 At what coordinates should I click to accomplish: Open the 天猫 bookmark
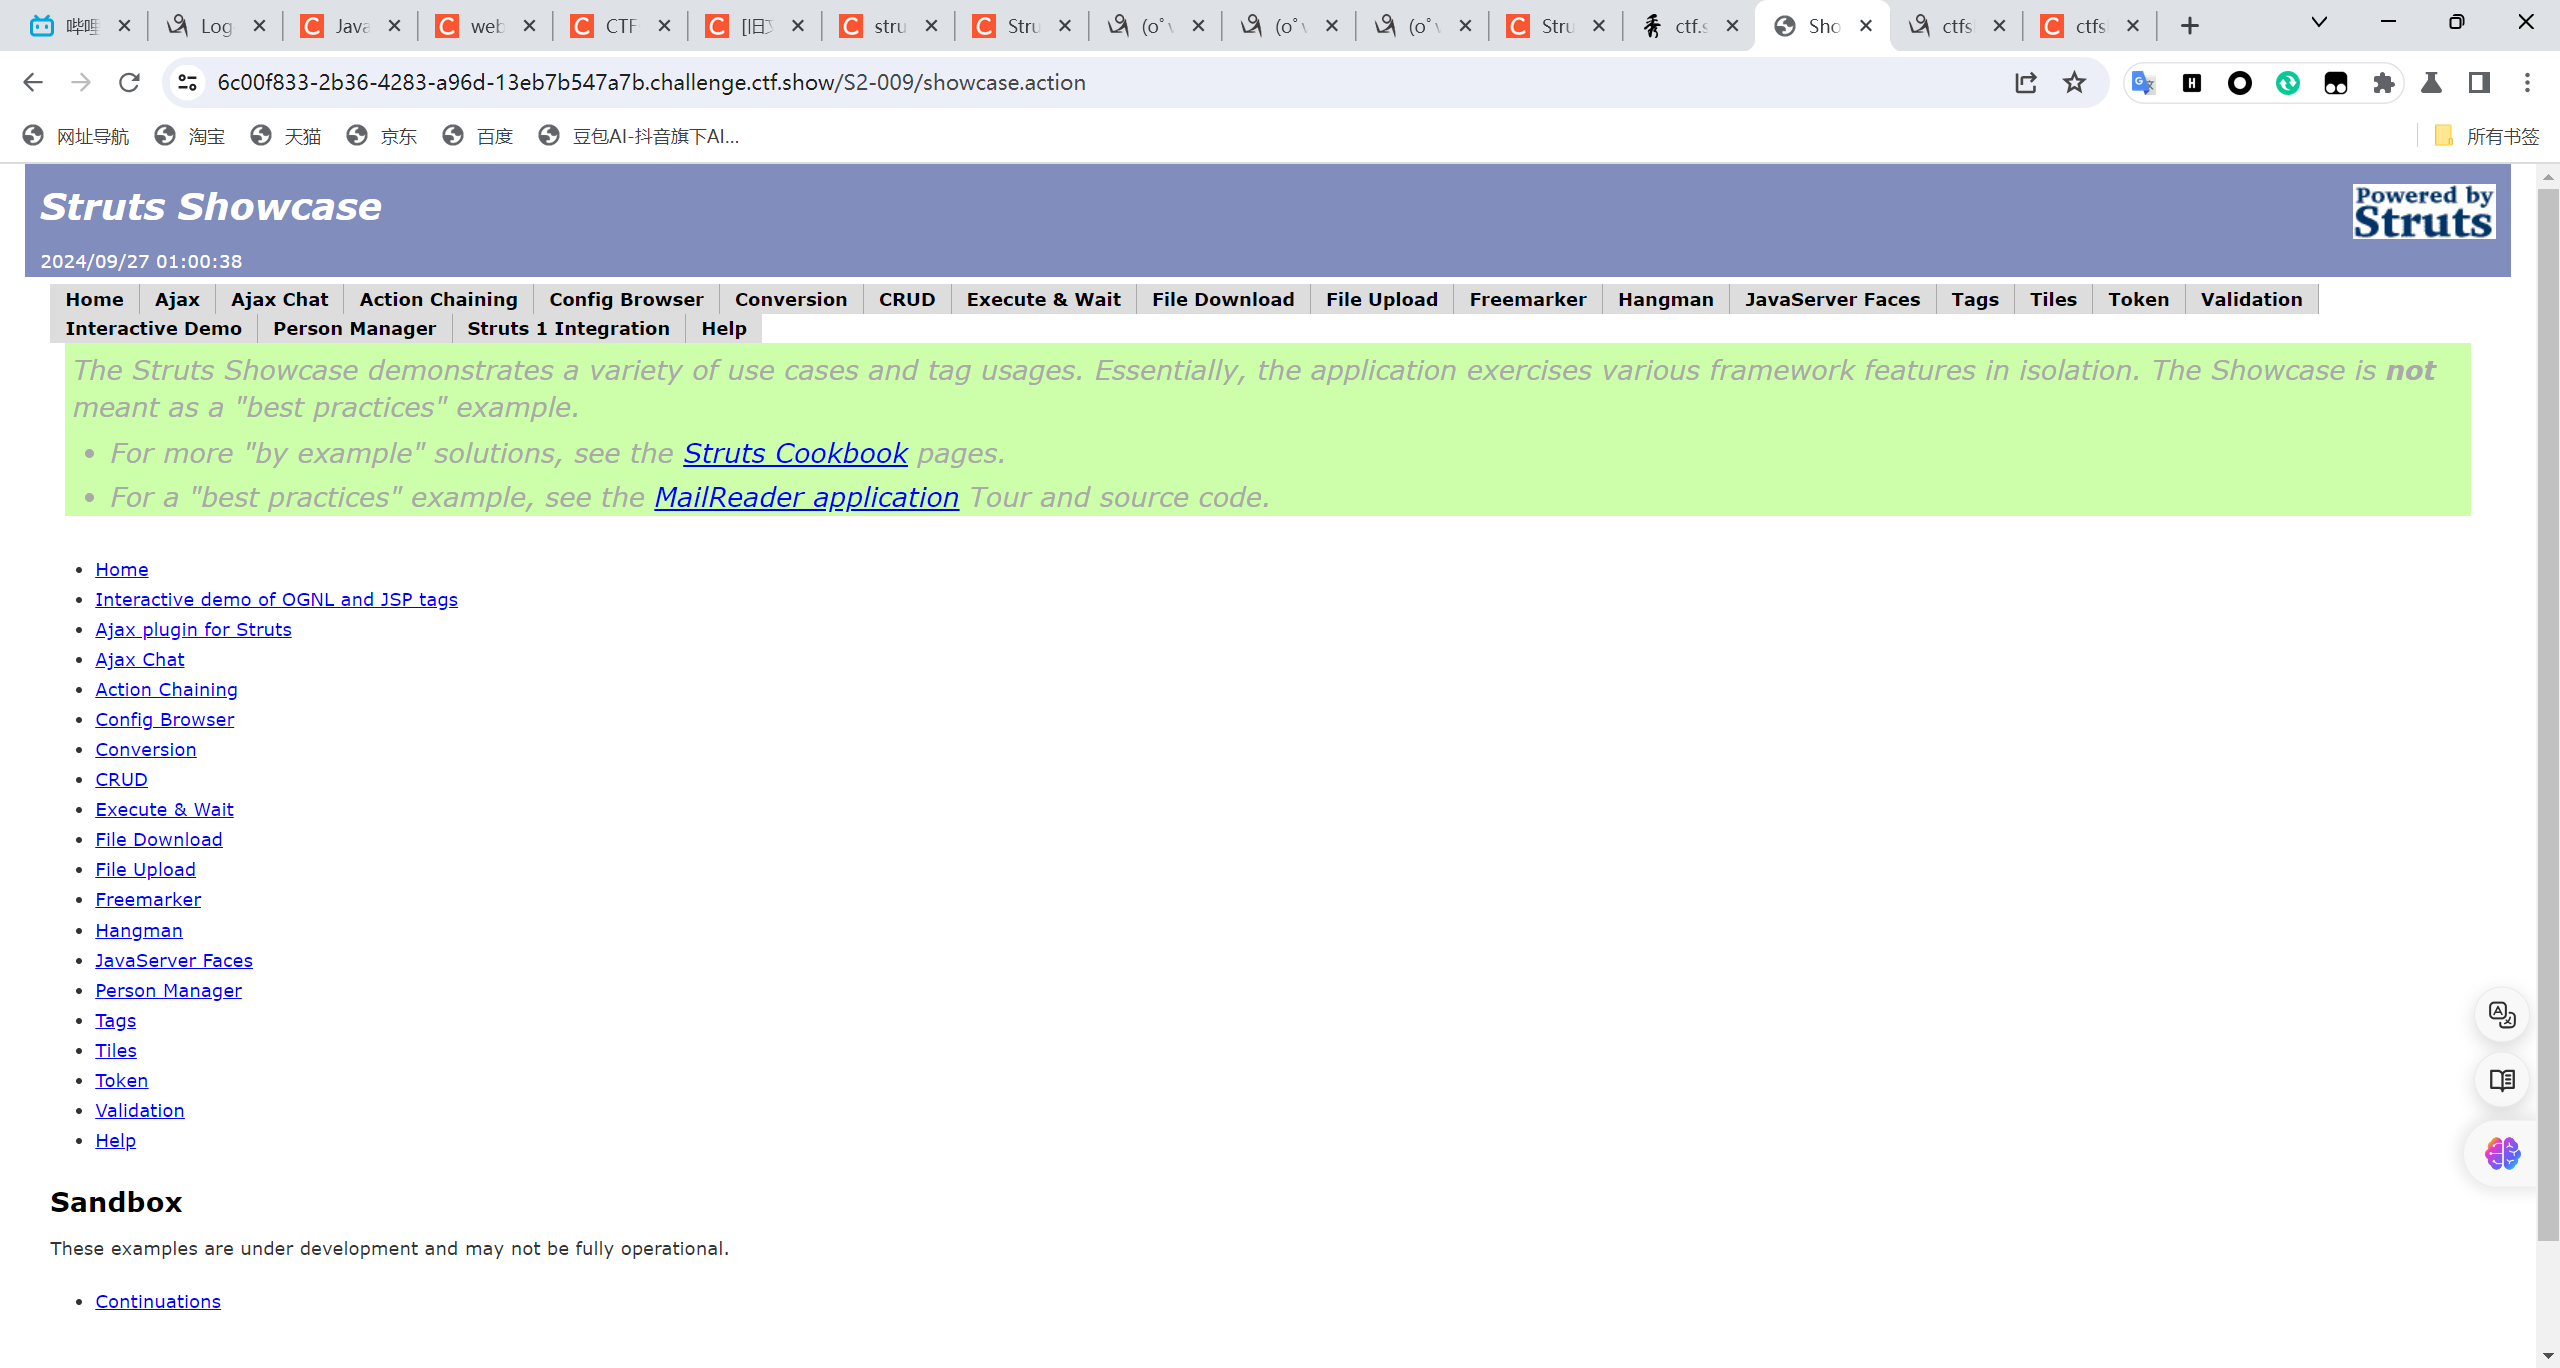(286, 136)
